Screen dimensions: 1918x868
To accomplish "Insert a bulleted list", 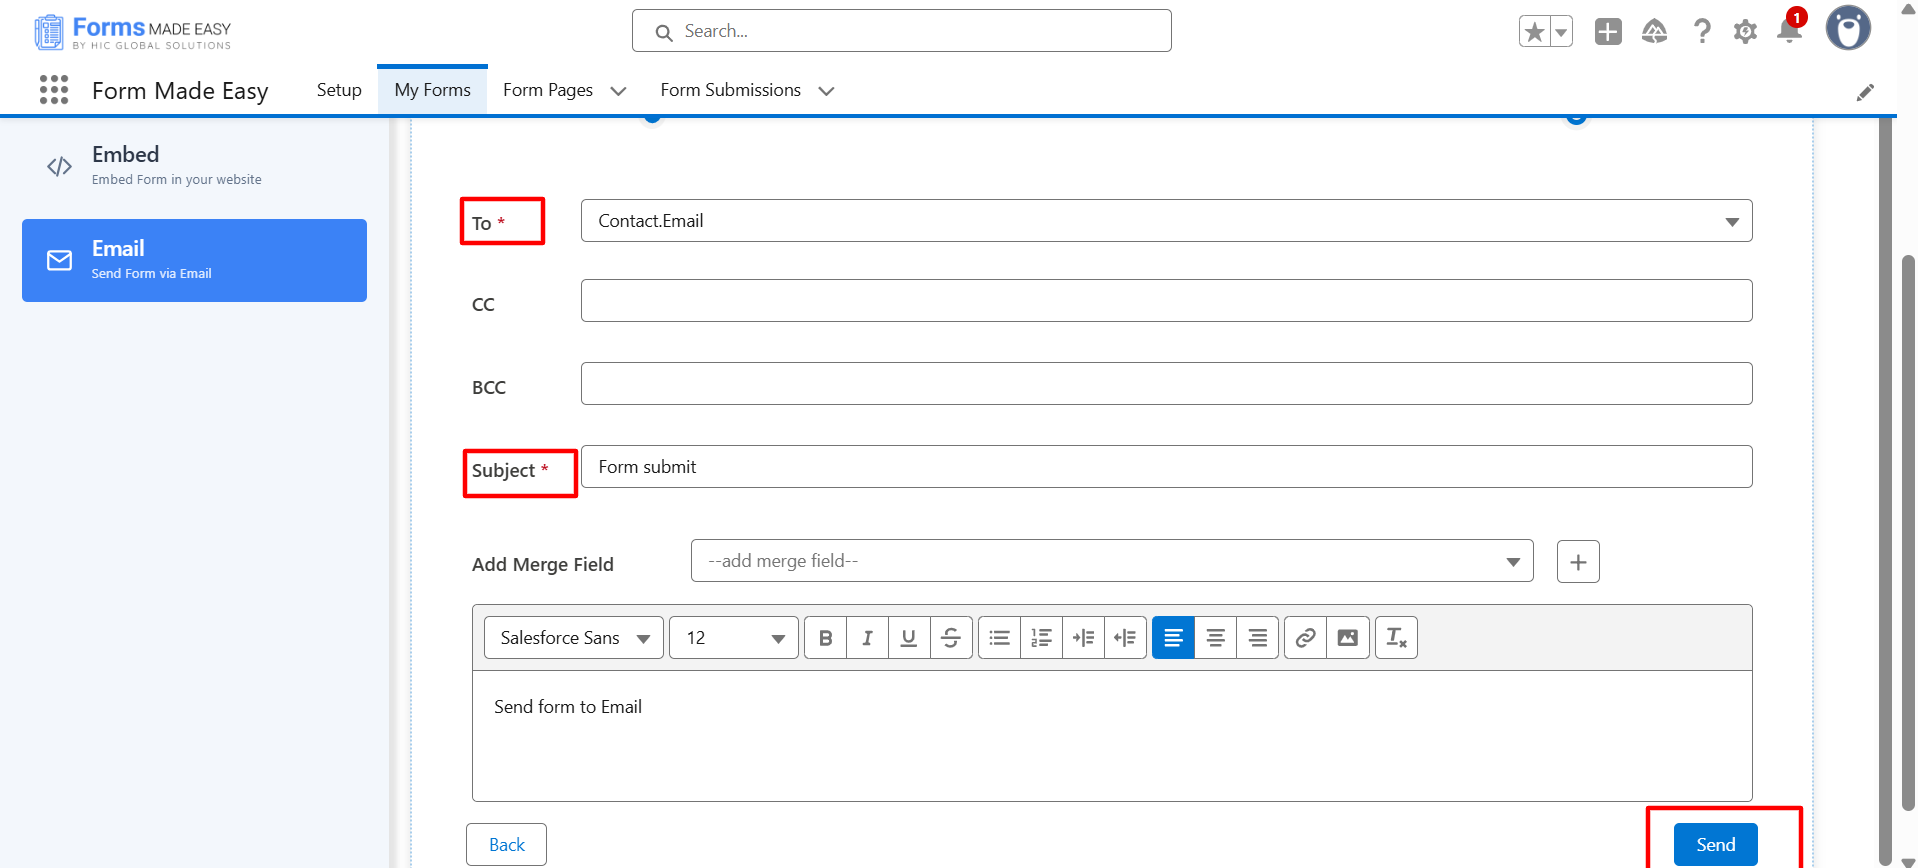I will (x=999, y=638).
